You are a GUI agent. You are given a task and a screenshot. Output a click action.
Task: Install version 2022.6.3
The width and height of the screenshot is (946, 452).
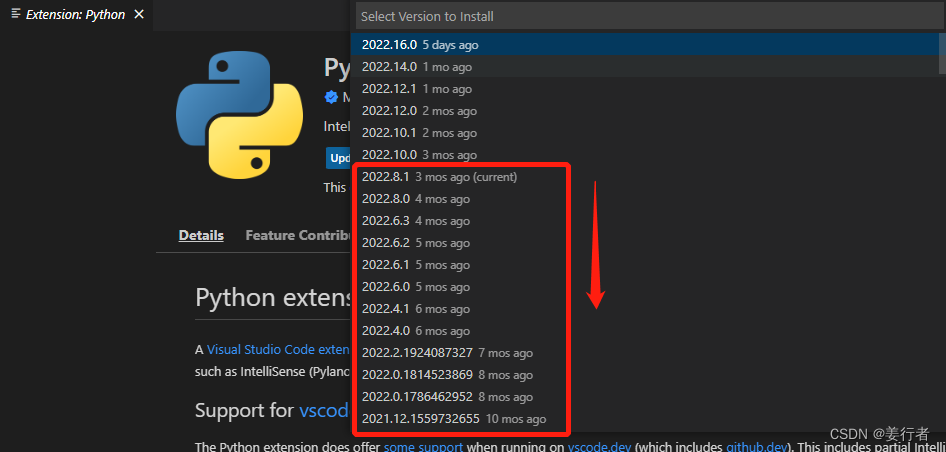point(644,221)
